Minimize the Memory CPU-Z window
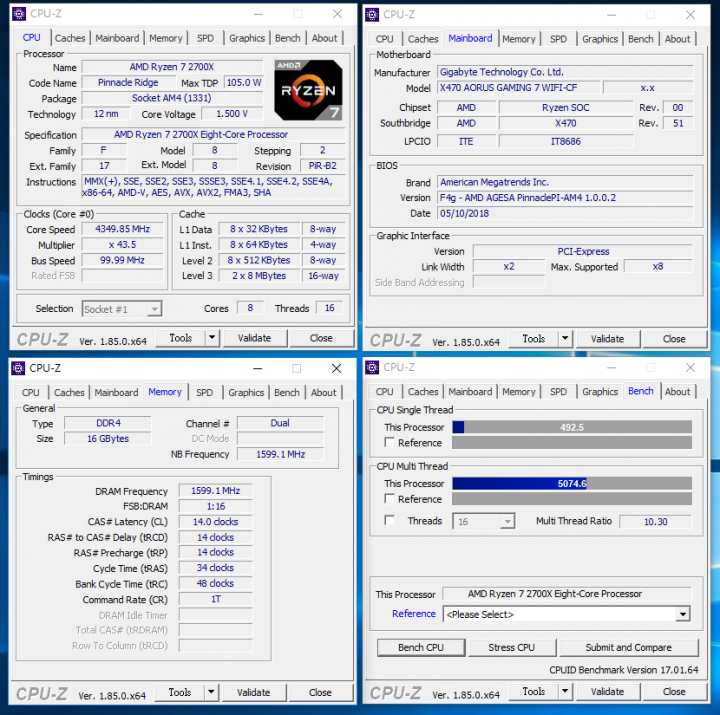Screen dimensions: 720x715 (x=258, y=368)
